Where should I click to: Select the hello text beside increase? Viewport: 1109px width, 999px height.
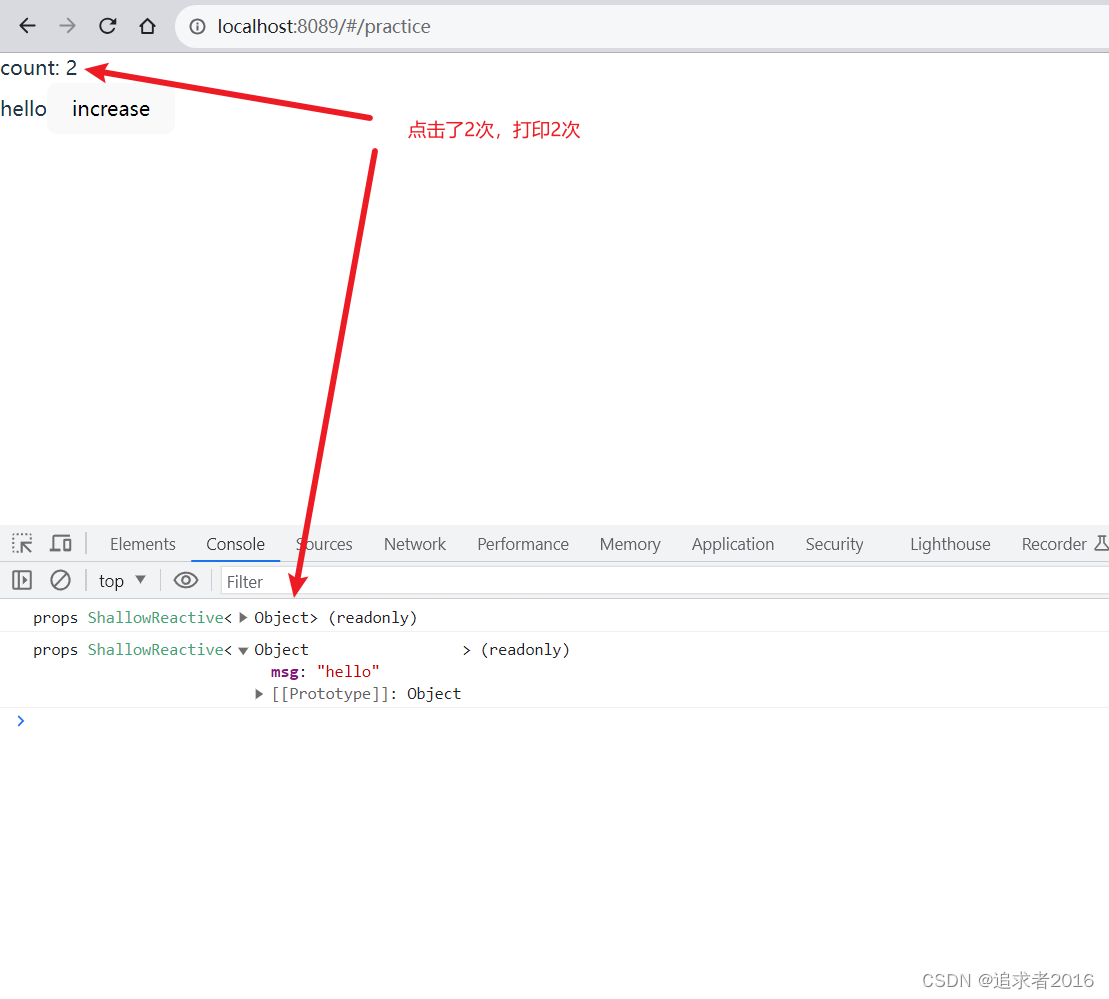tap(23, 109)
